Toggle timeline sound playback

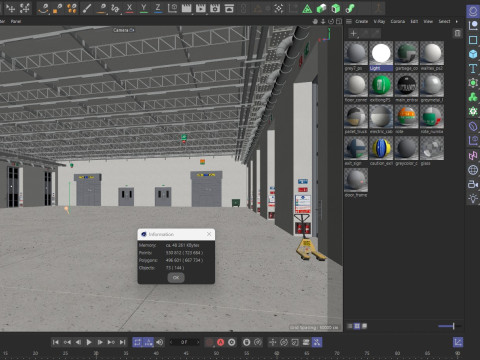pos(160,342)
